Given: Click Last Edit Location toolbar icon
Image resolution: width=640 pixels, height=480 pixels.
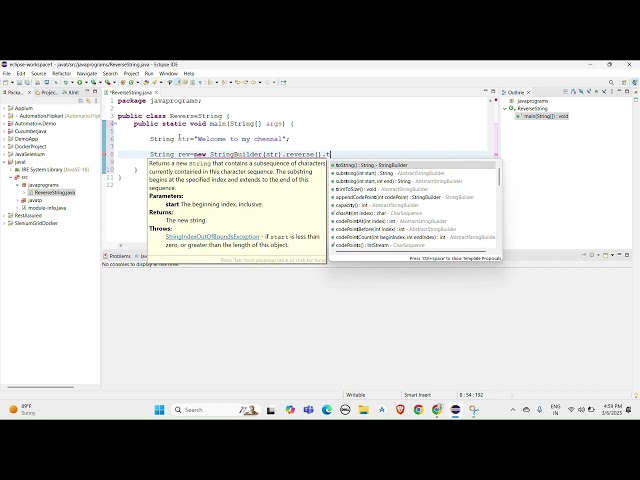Looking at the screenshot, I should pyautogui.click(x=238, y=82).
